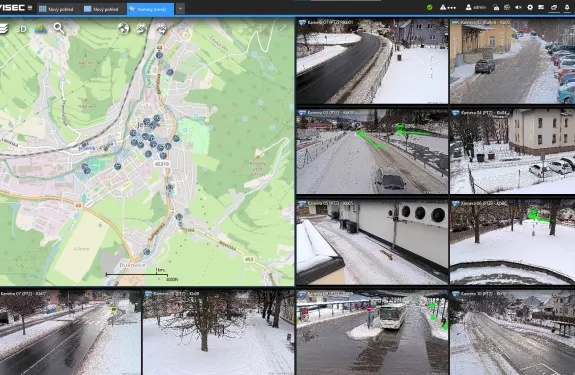Click the camera marker nearest road label 44
575x375 pixels.
tap(159, 55)
